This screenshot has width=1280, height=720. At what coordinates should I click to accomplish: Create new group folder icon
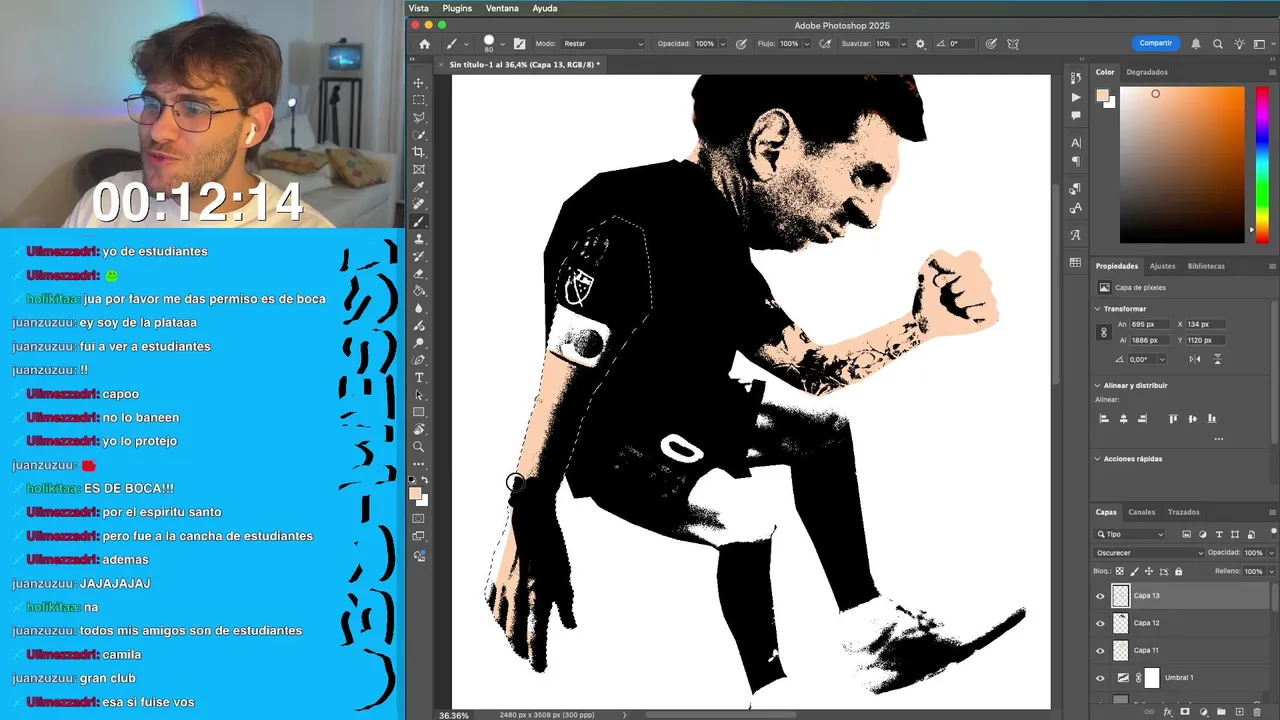pos(1221,712)
